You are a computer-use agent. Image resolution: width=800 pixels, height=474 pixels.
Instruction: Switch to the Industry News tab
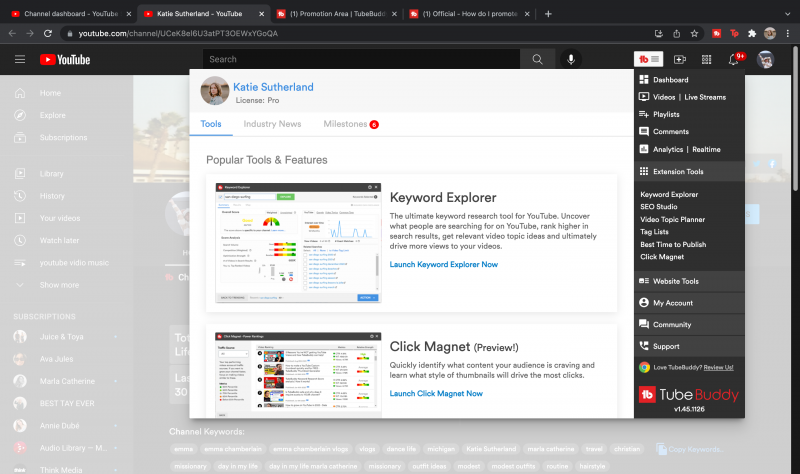272,124
